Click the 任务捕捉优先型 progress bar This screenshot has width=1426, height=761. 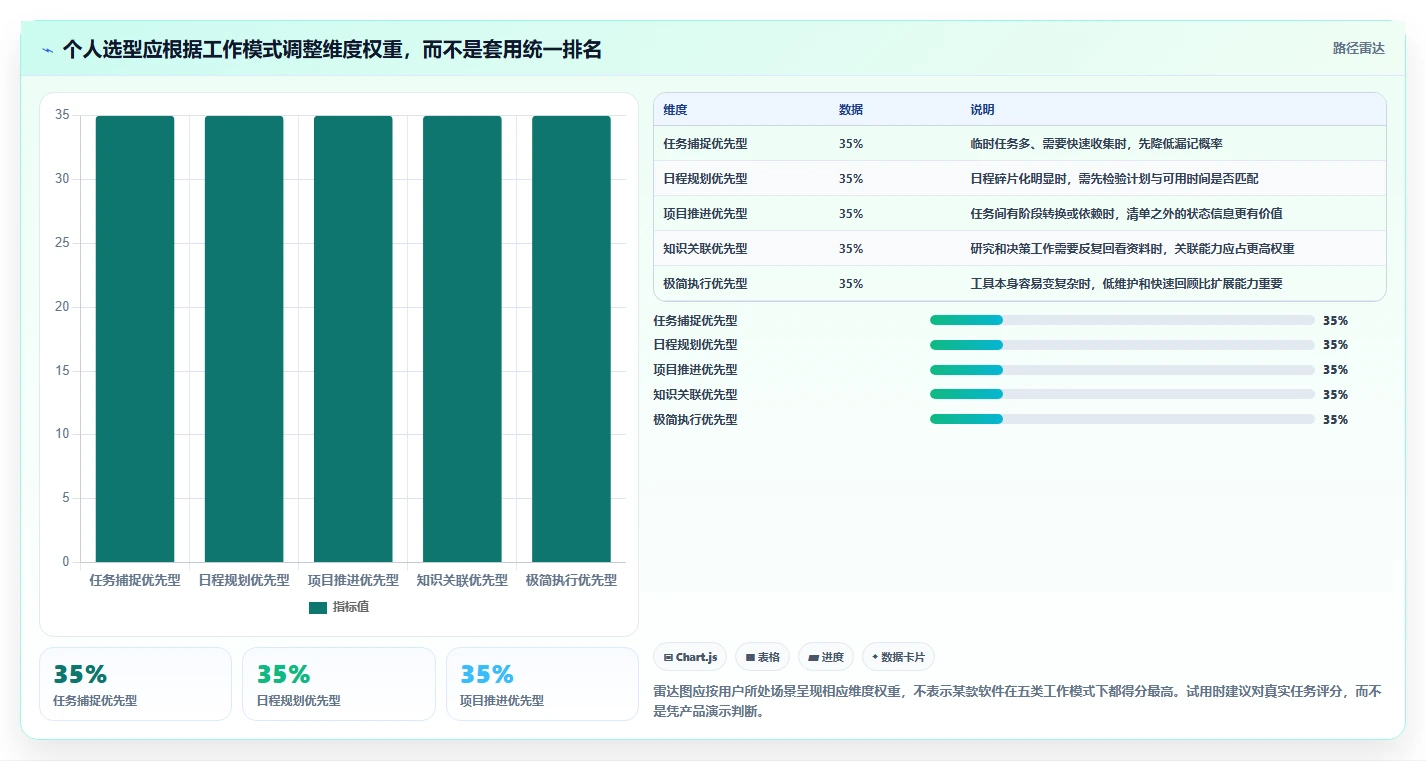point(1122,320)
